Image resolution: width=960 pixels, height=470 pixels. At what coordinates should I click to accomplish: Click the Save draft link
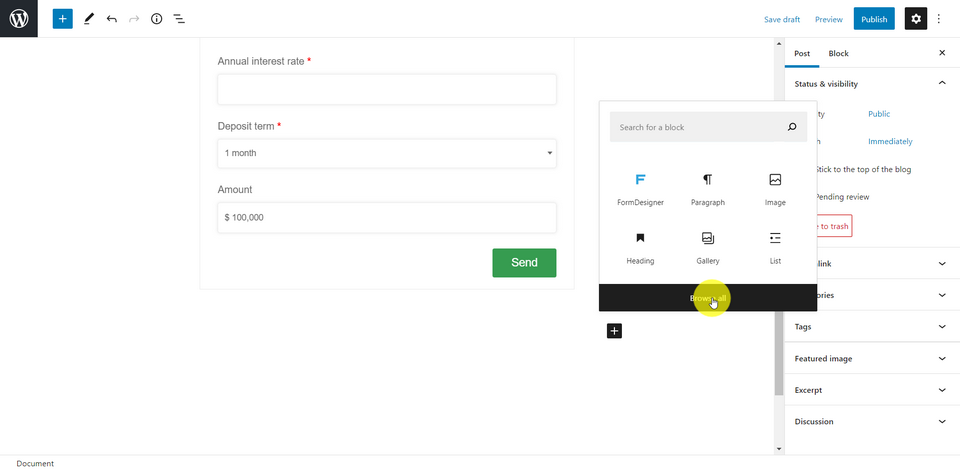782,19
